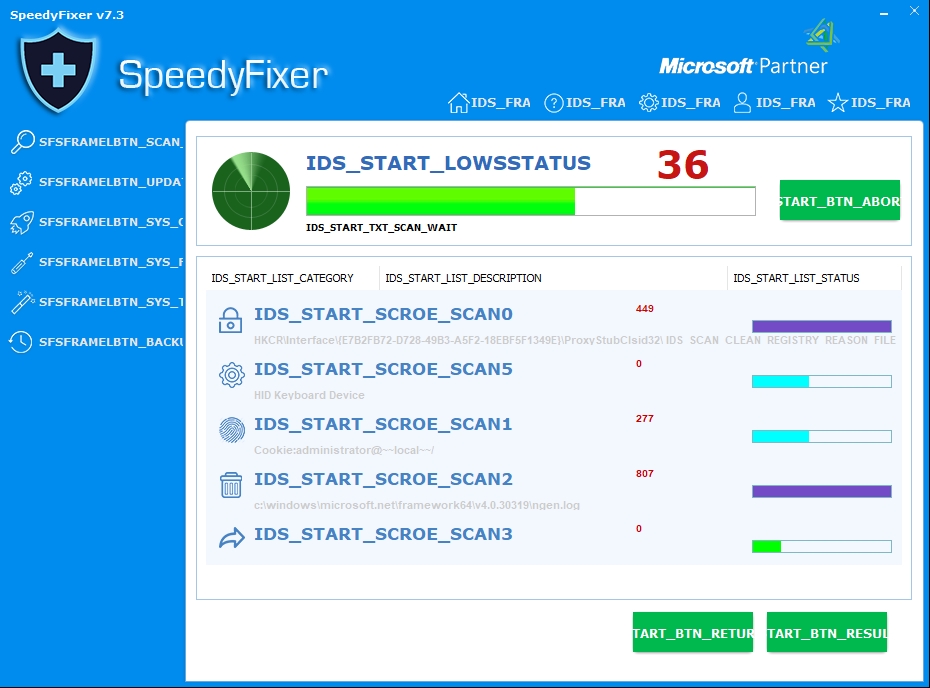Click the START_BTN_RESUL green button
This screenshot has height=688, width=930.
(826, 632)
